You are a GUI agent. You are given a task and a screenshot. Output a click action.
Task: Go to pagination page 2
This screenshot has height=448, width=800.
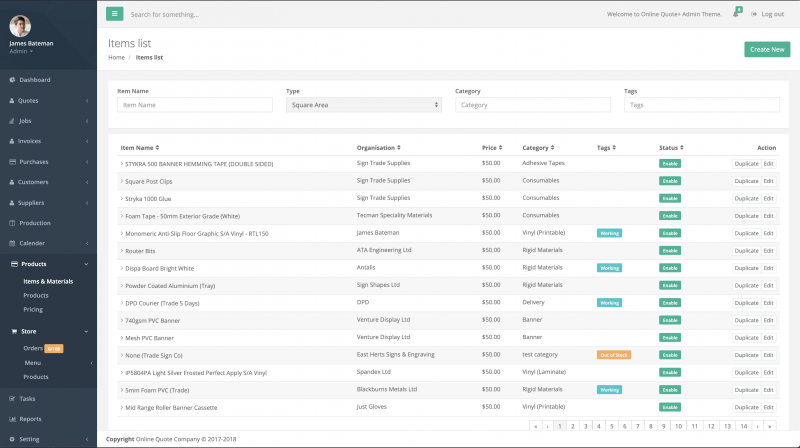click(572, 426)
